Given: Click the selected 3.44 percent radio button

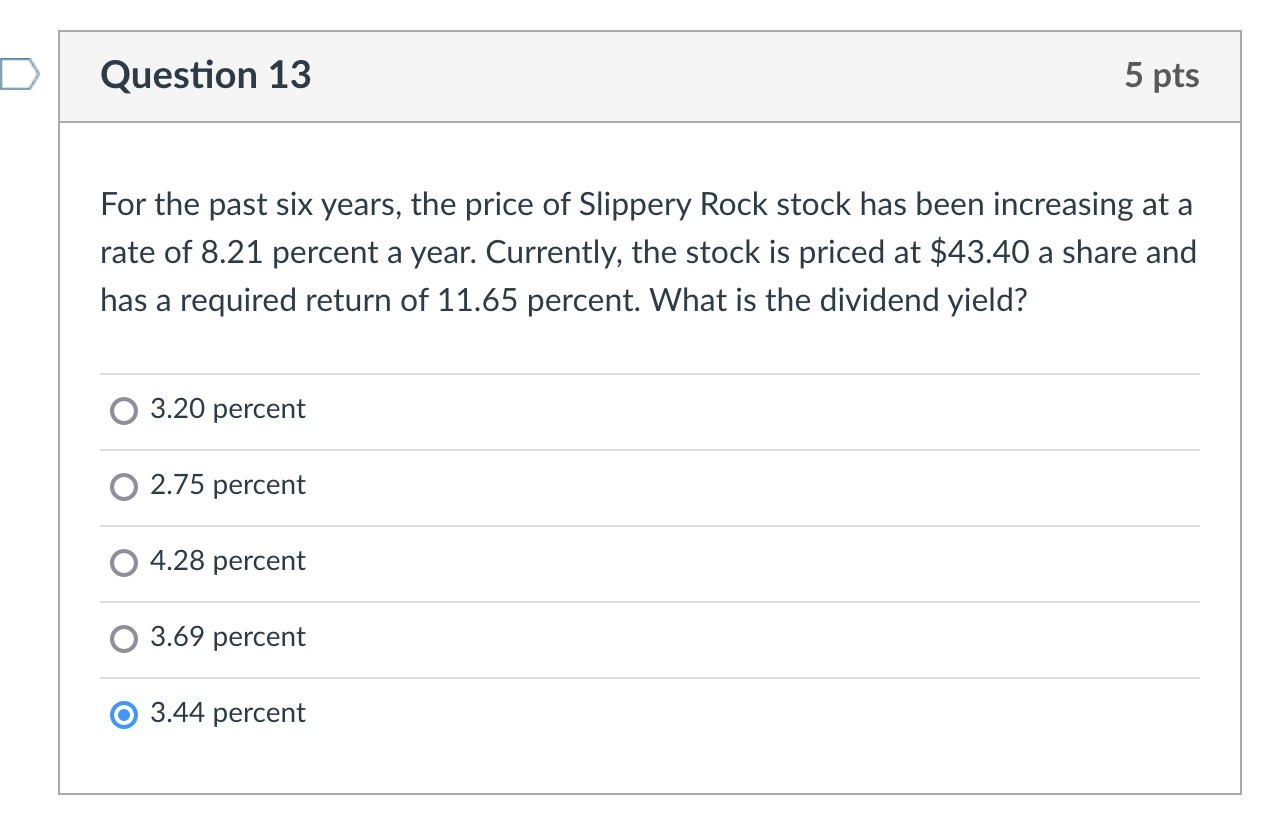Looking at the screenshot, I should [122, 714].
